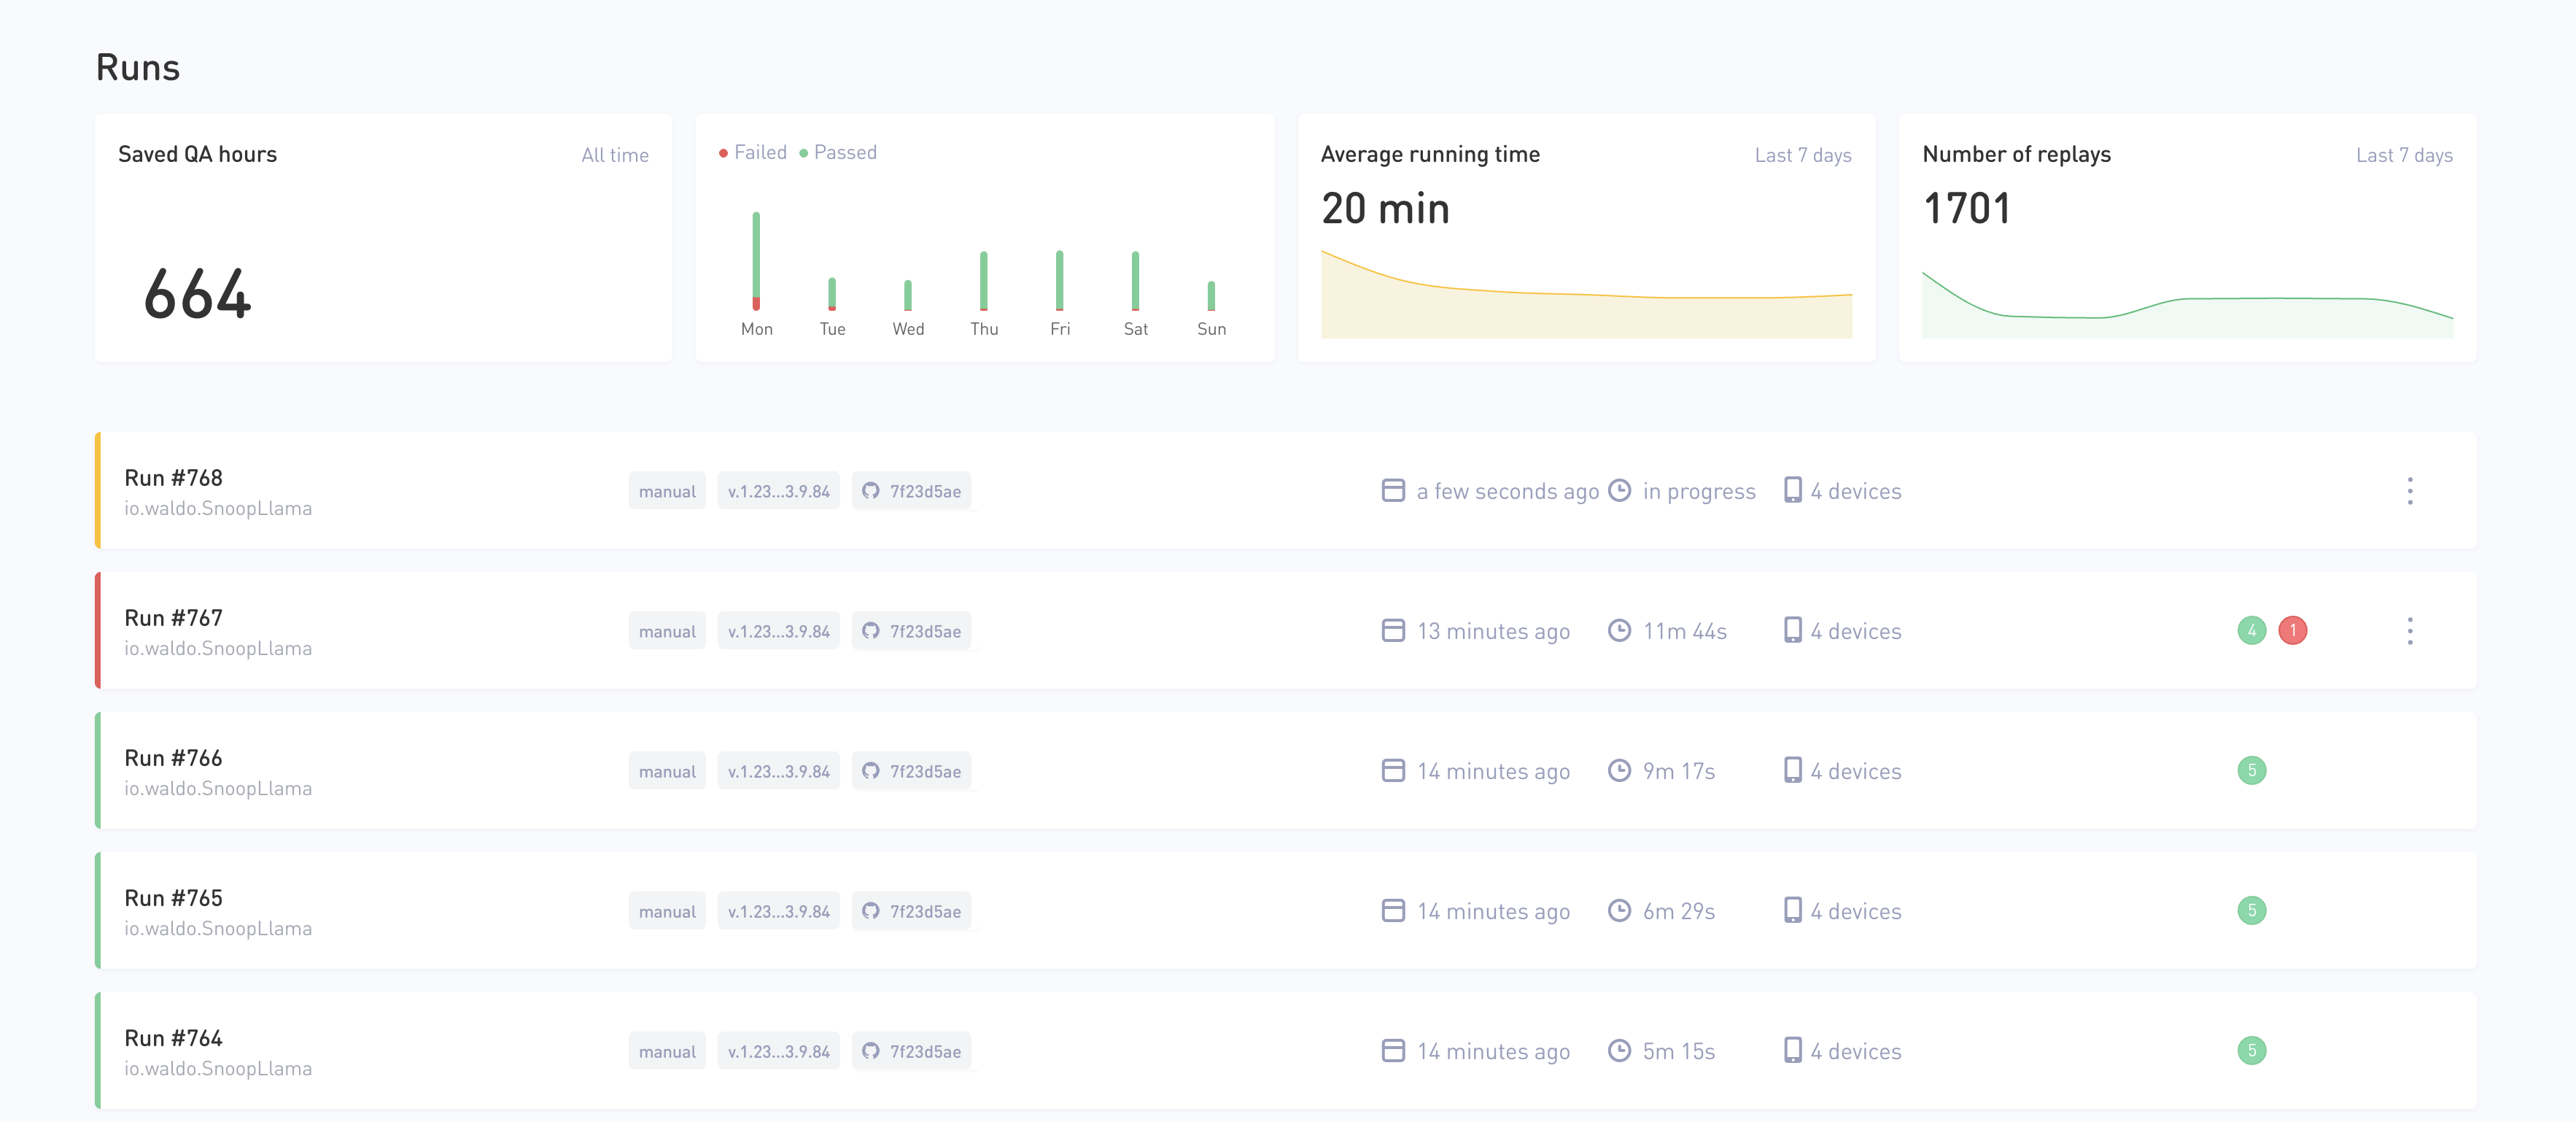Click GitHub icon on Run #768 commit tag
Image resolution: width=2576 pixels, height=1122 pixels.
pyautogui.click(x=871, y=491)
